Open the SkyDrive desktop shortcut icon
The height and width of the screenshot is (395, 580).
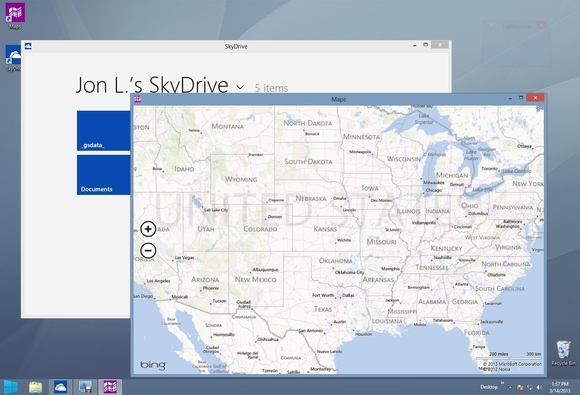click(13, 58)
